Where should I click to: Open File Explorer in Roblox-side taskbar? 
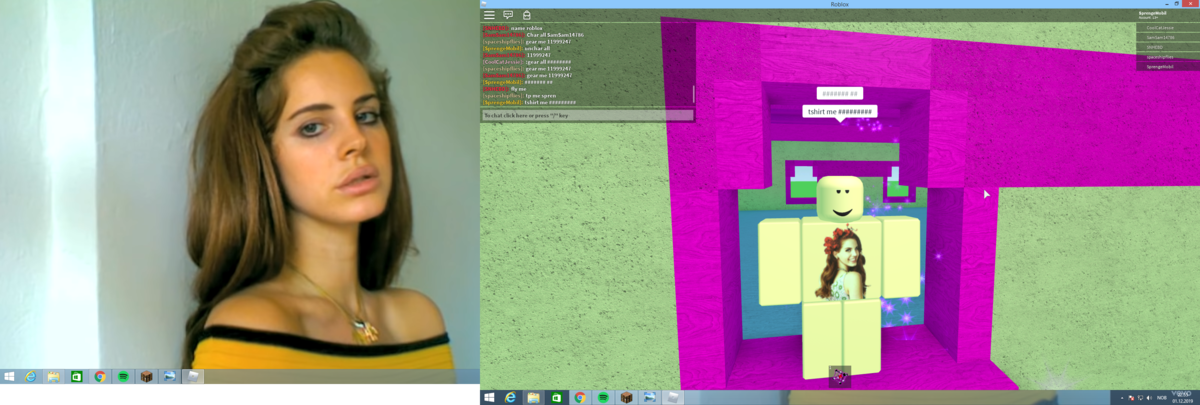533,397
